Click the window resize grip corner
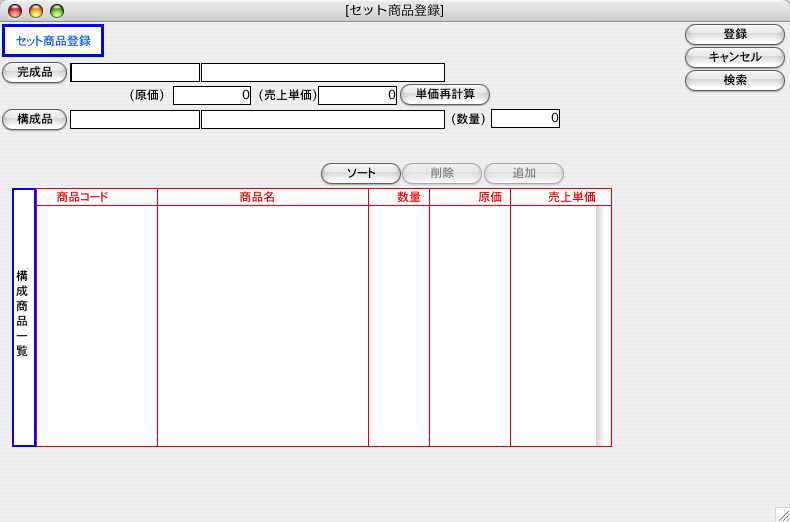790x522 pixels. (x=781, y=513)
